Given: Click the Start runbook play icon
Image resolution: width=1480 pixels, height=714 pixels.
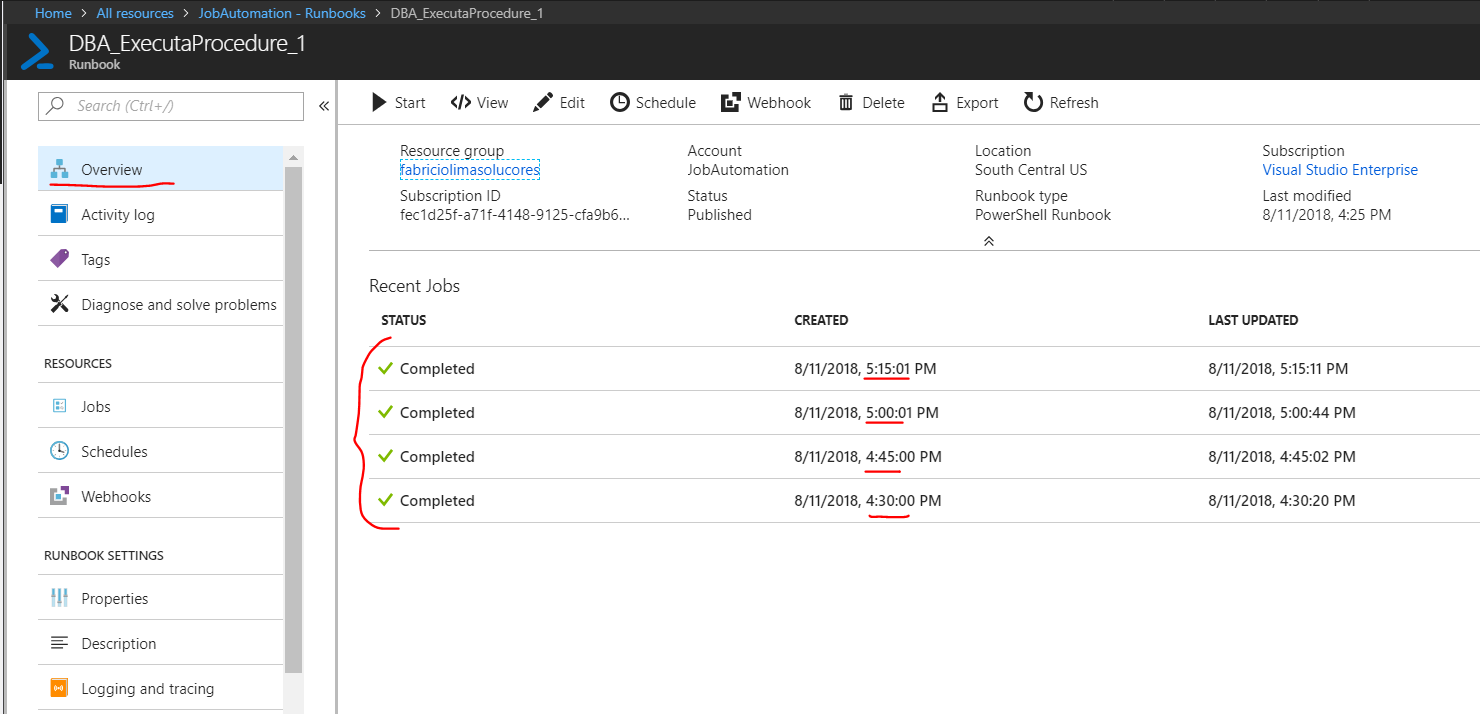Looking at the screenshot, I should 379,102.
